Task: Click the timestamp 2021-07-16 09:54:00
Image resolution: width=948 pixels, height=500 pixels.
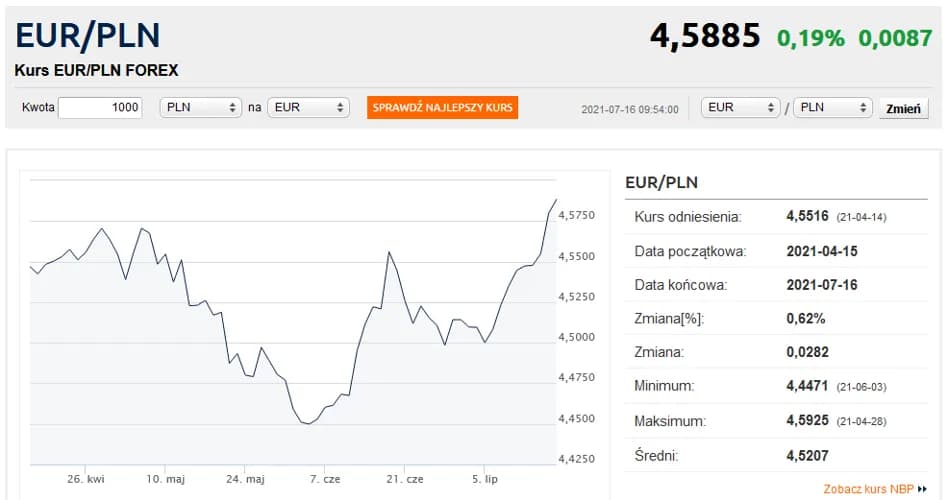Action: point(630,109)
